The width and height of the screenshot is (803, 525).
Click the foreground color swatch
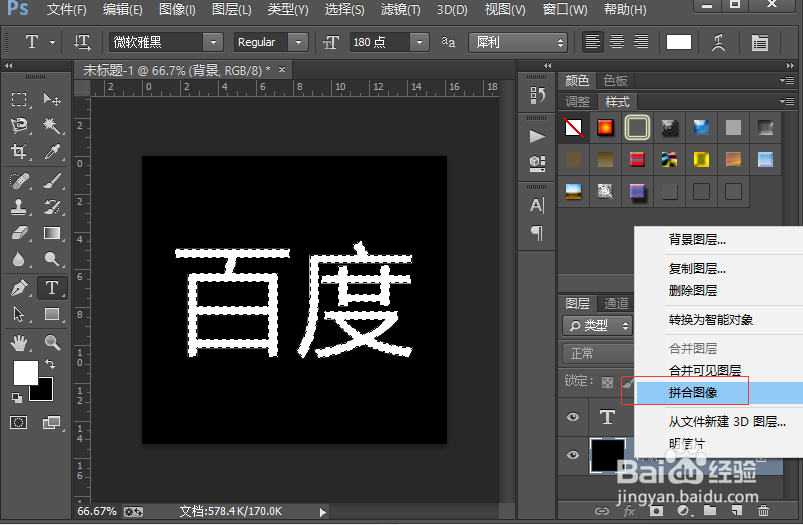tap(26, 372)
